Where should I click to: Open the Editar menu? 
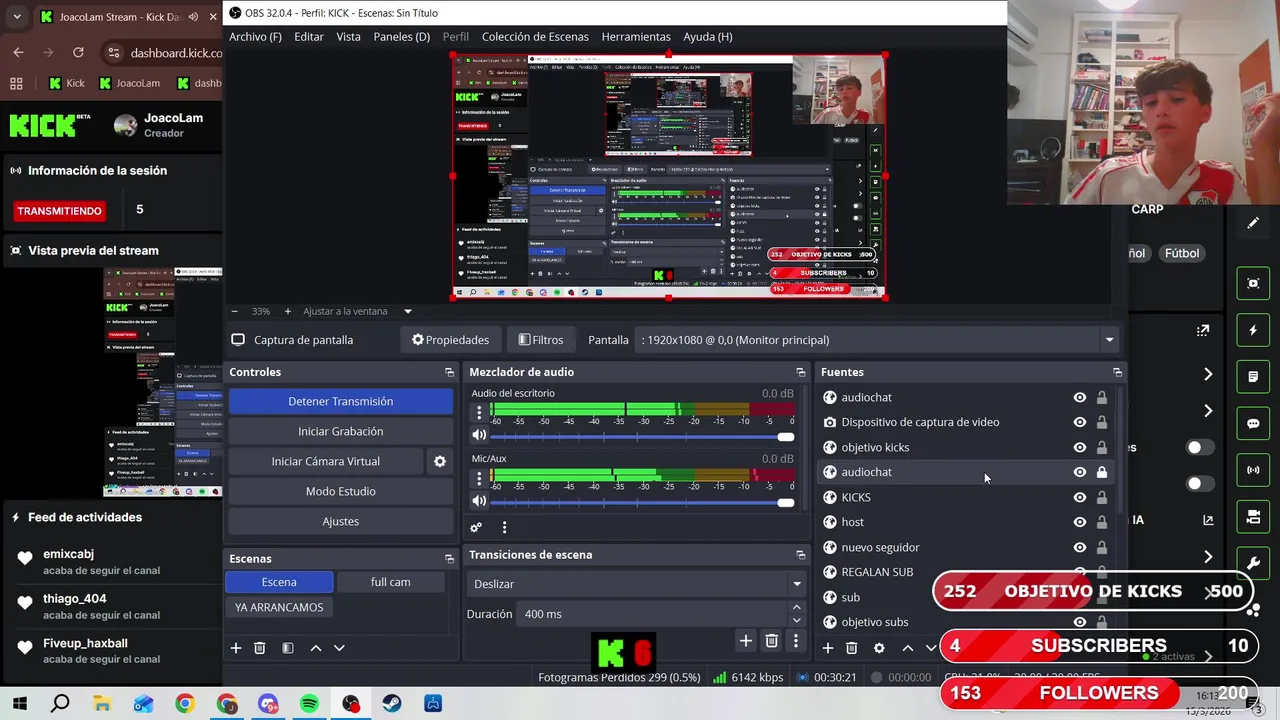point(309,36)
